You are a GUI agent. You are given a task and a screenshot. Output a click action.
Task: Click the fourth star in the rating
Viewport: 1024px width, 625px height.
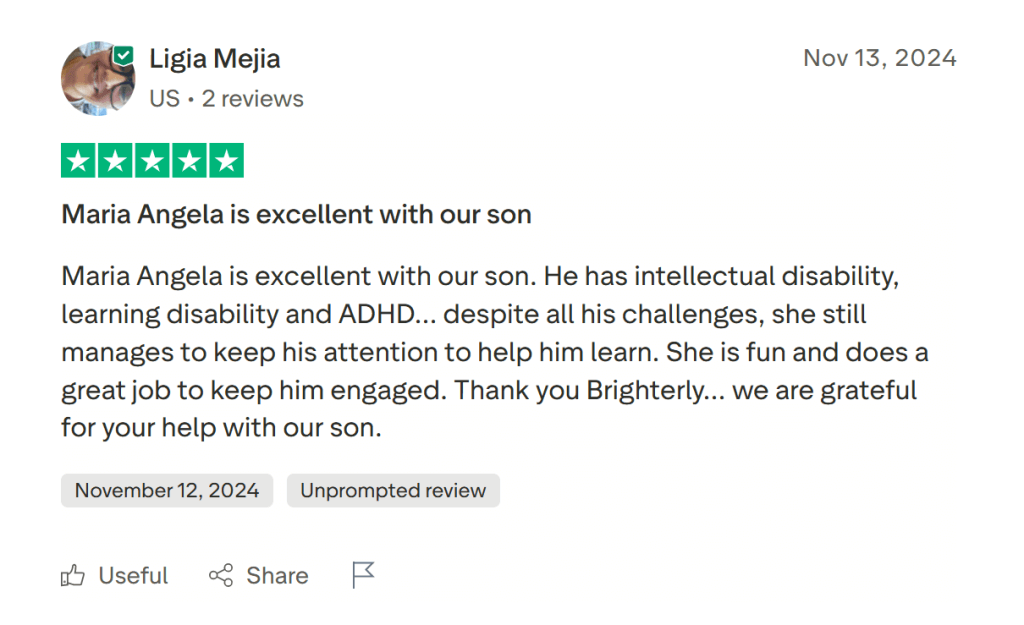pos(188,159)
